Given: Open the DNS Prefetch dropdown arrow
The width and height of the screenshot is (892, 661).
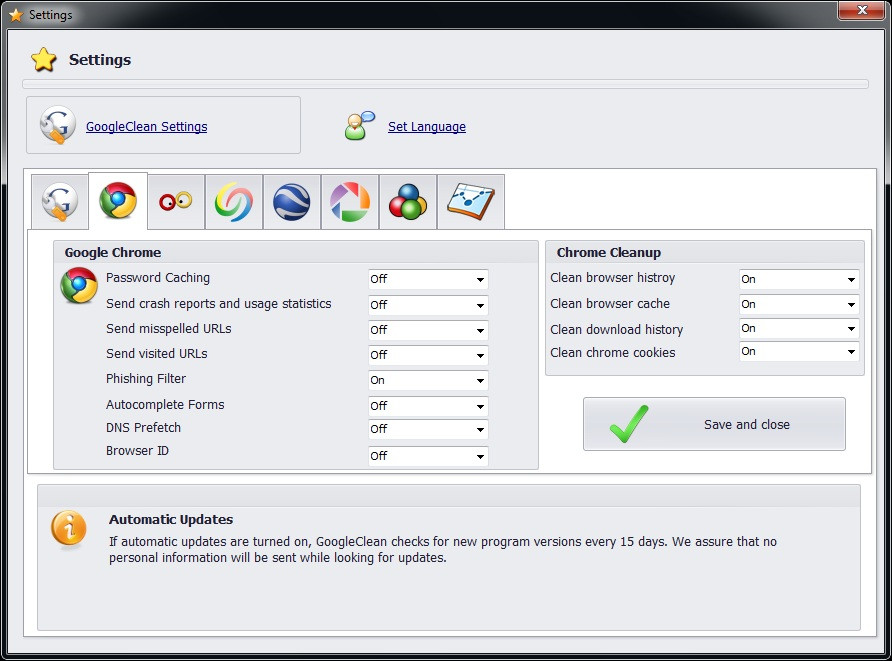Looking at the screenshot, I should click(x=481, y=429).
